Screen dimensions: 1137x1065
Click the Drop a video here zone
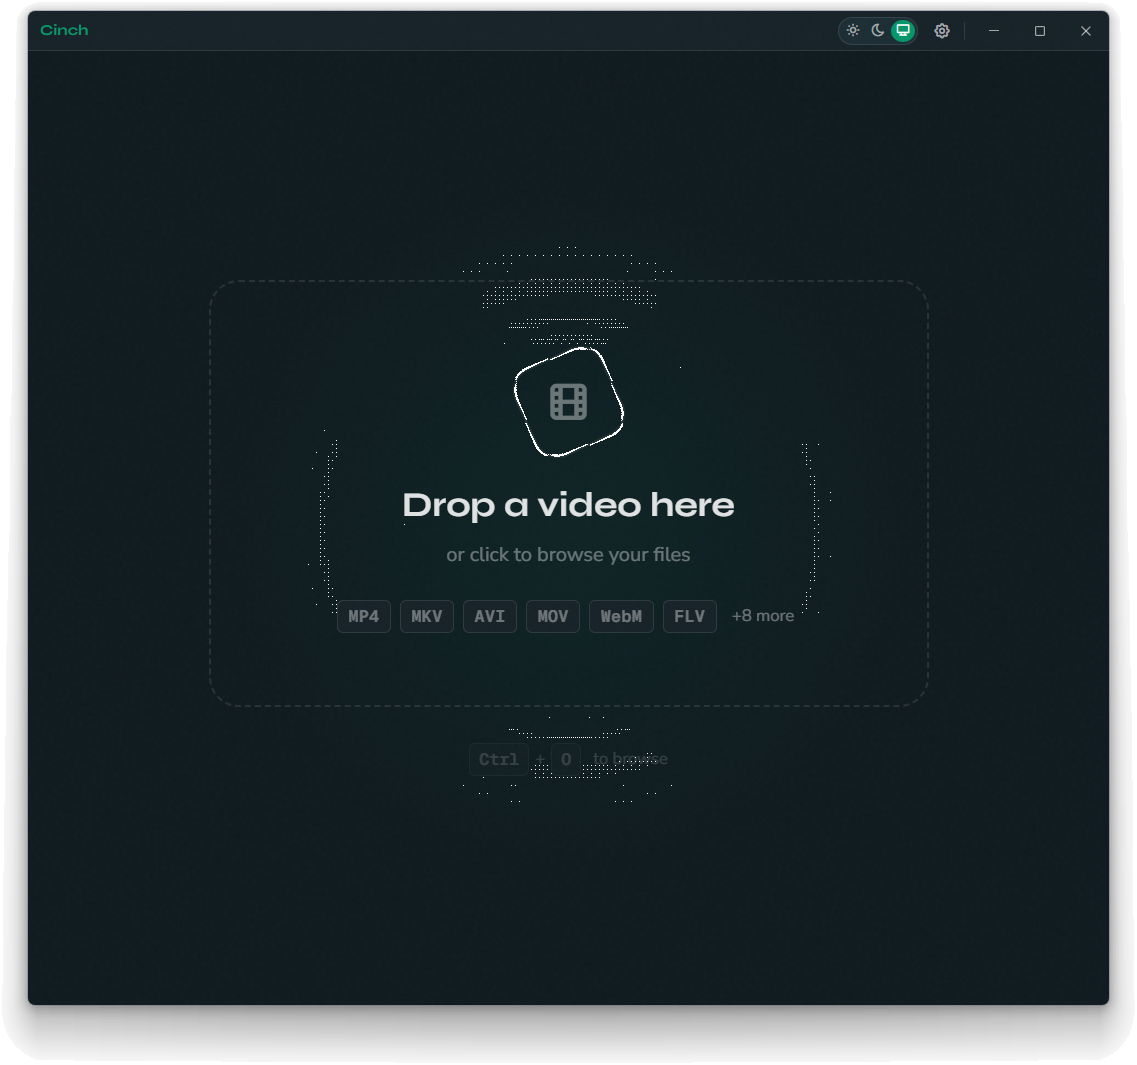[568, 493]
